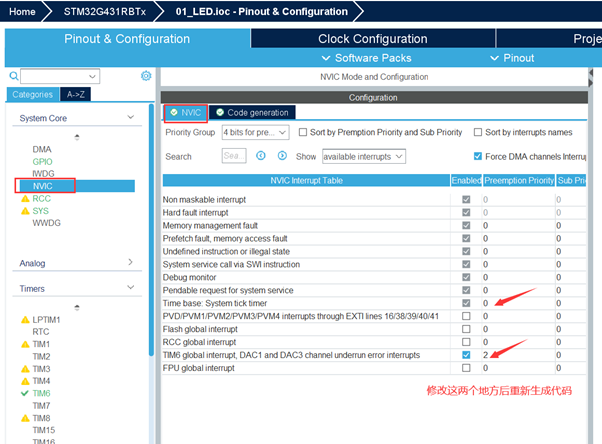
Task: Open the Priority Group dropdown
Action: coord(255,132)
